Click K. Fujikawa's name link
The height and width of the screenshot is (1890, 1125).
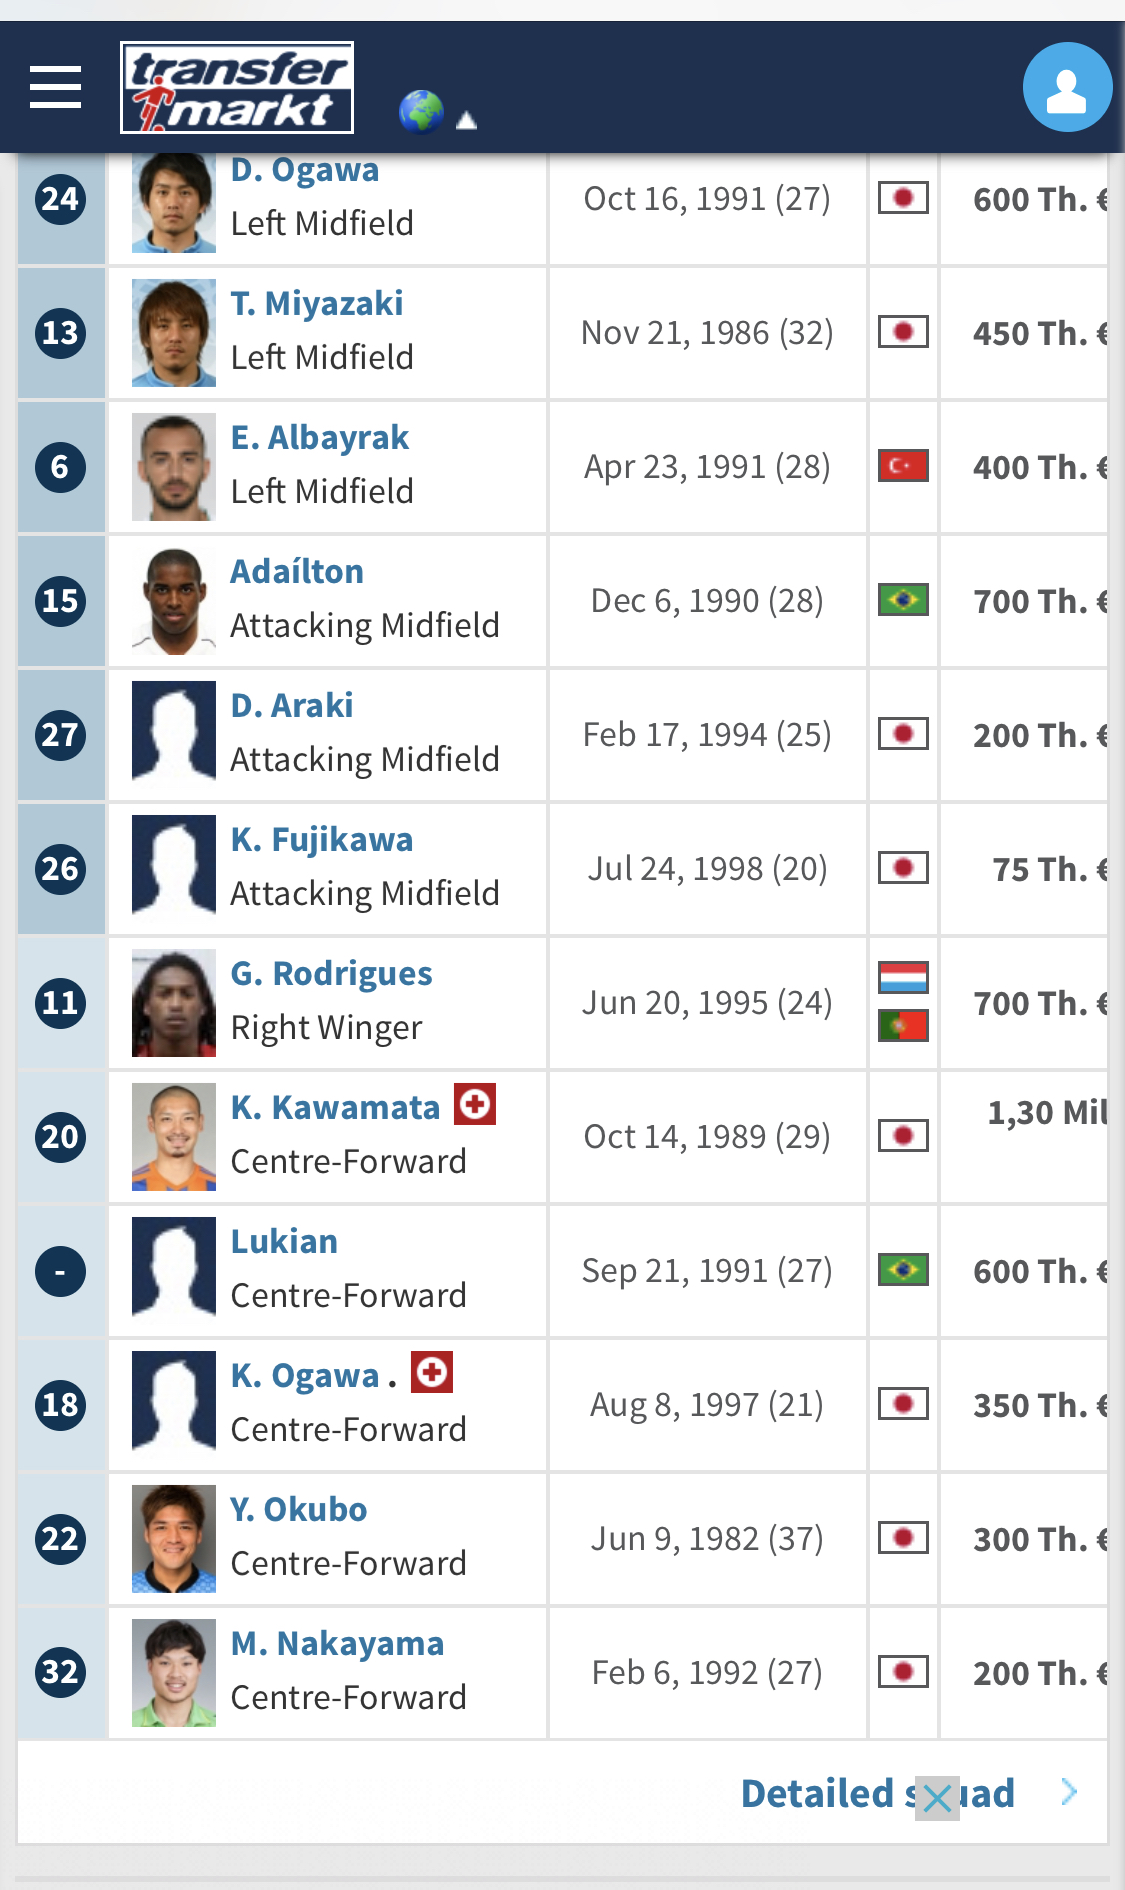pyautogui.click(x=322, y=839)
